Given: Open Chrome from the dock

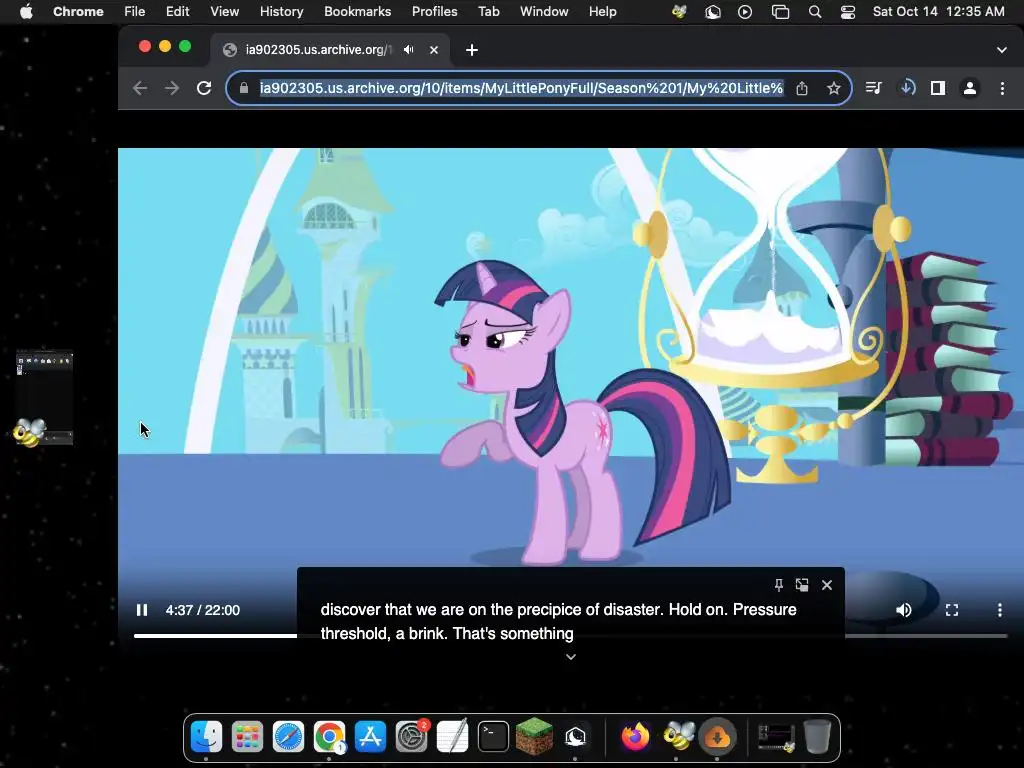Looking at the screenshot, I should (x=329, y=737).
